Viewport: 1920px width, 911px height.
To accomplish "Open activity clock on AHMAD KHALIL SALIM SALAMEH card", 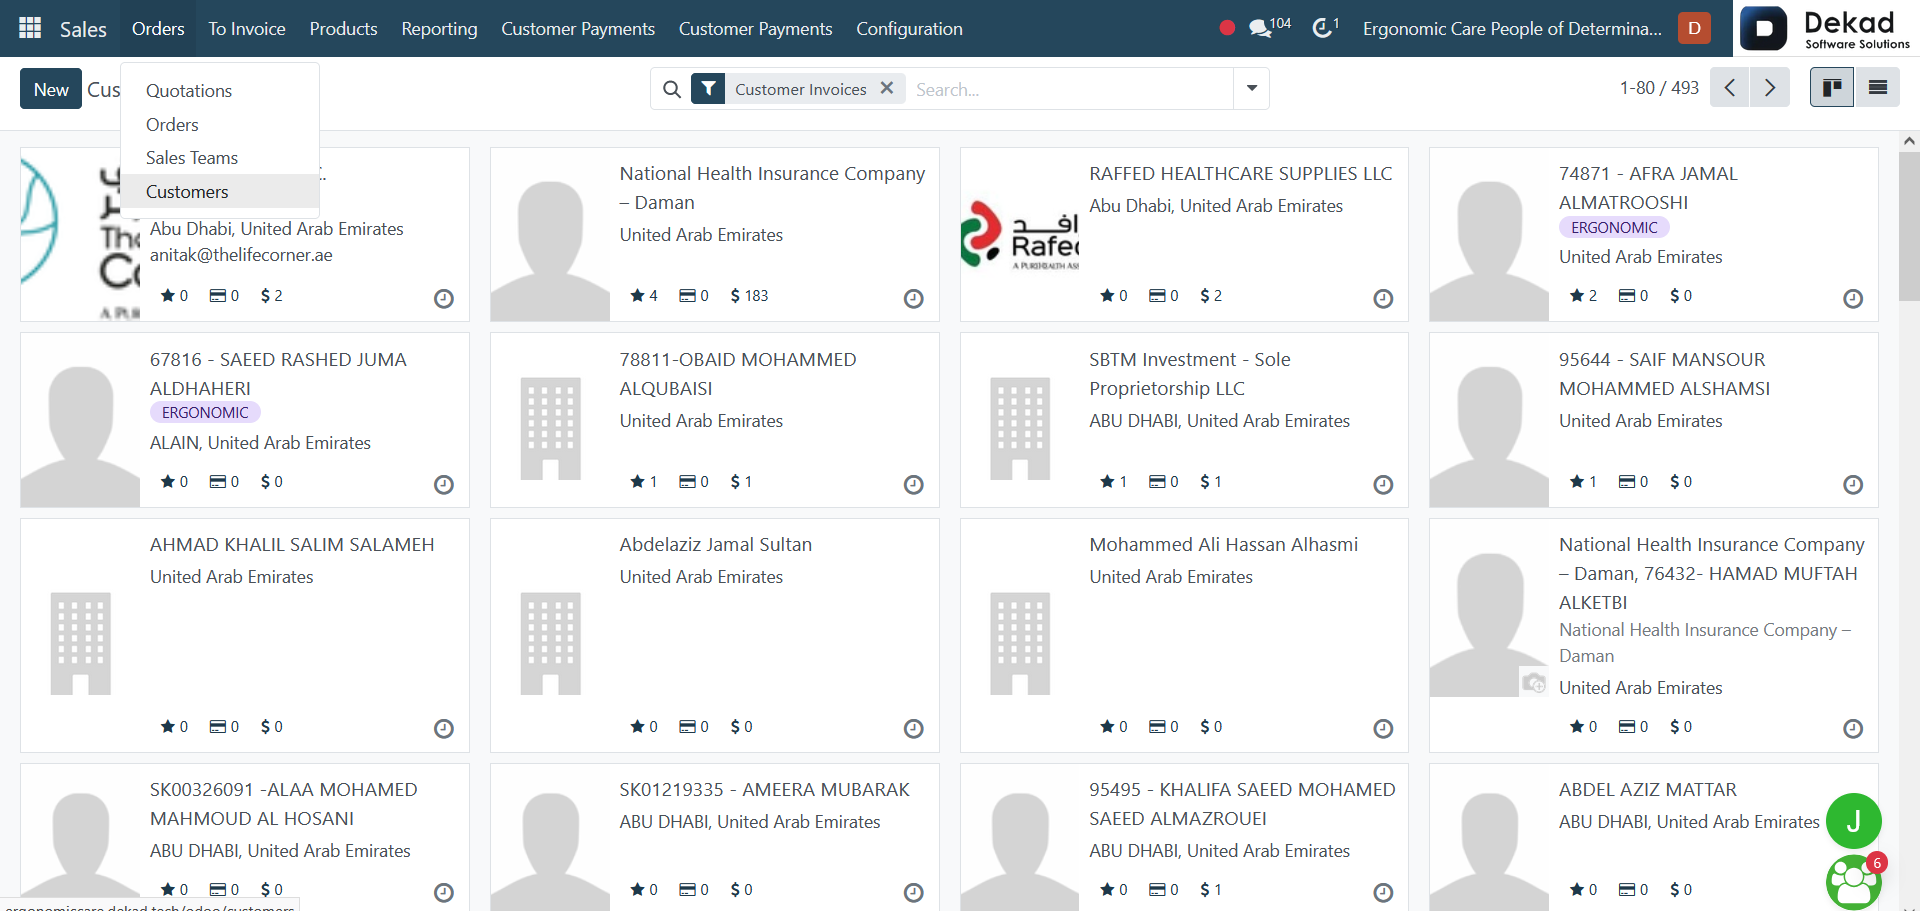I will click(444, 729).
